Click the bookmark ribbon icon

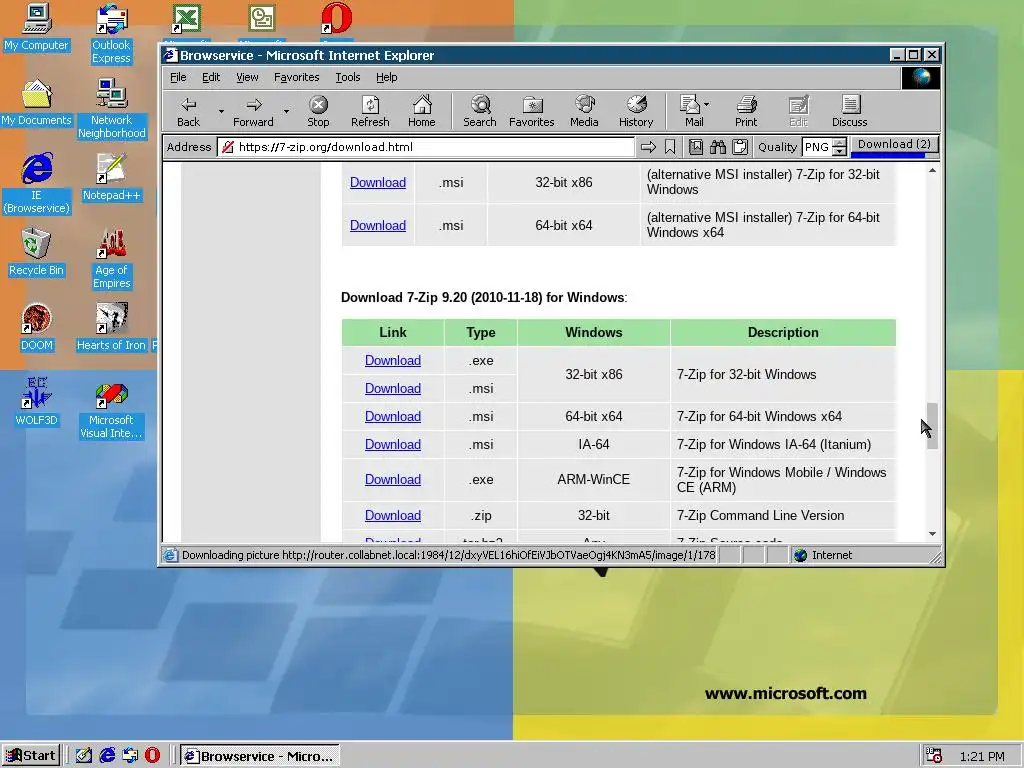tap(670, 147)
